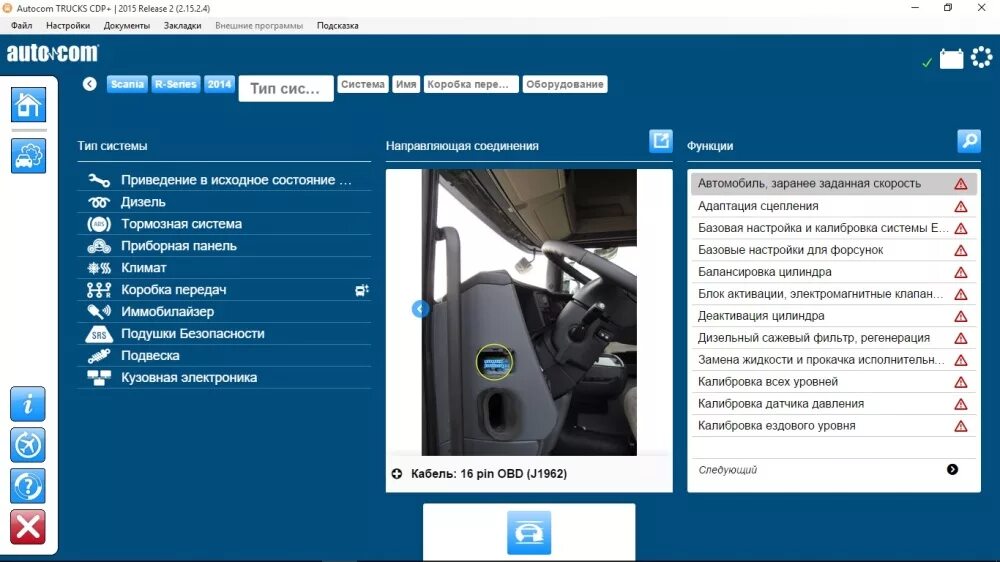Click the battery status icon

coord(951,59)
